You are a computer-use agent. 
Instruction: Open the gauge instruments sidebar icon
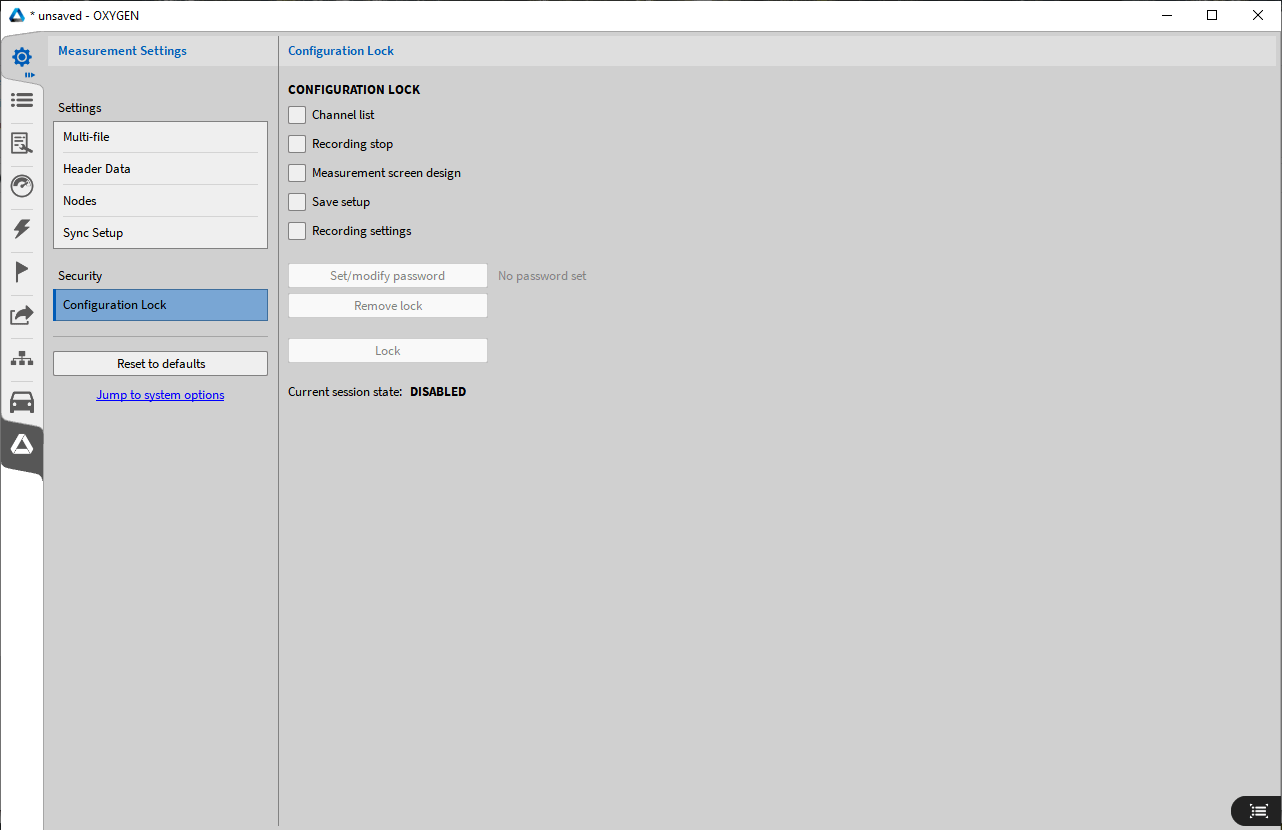22,186
